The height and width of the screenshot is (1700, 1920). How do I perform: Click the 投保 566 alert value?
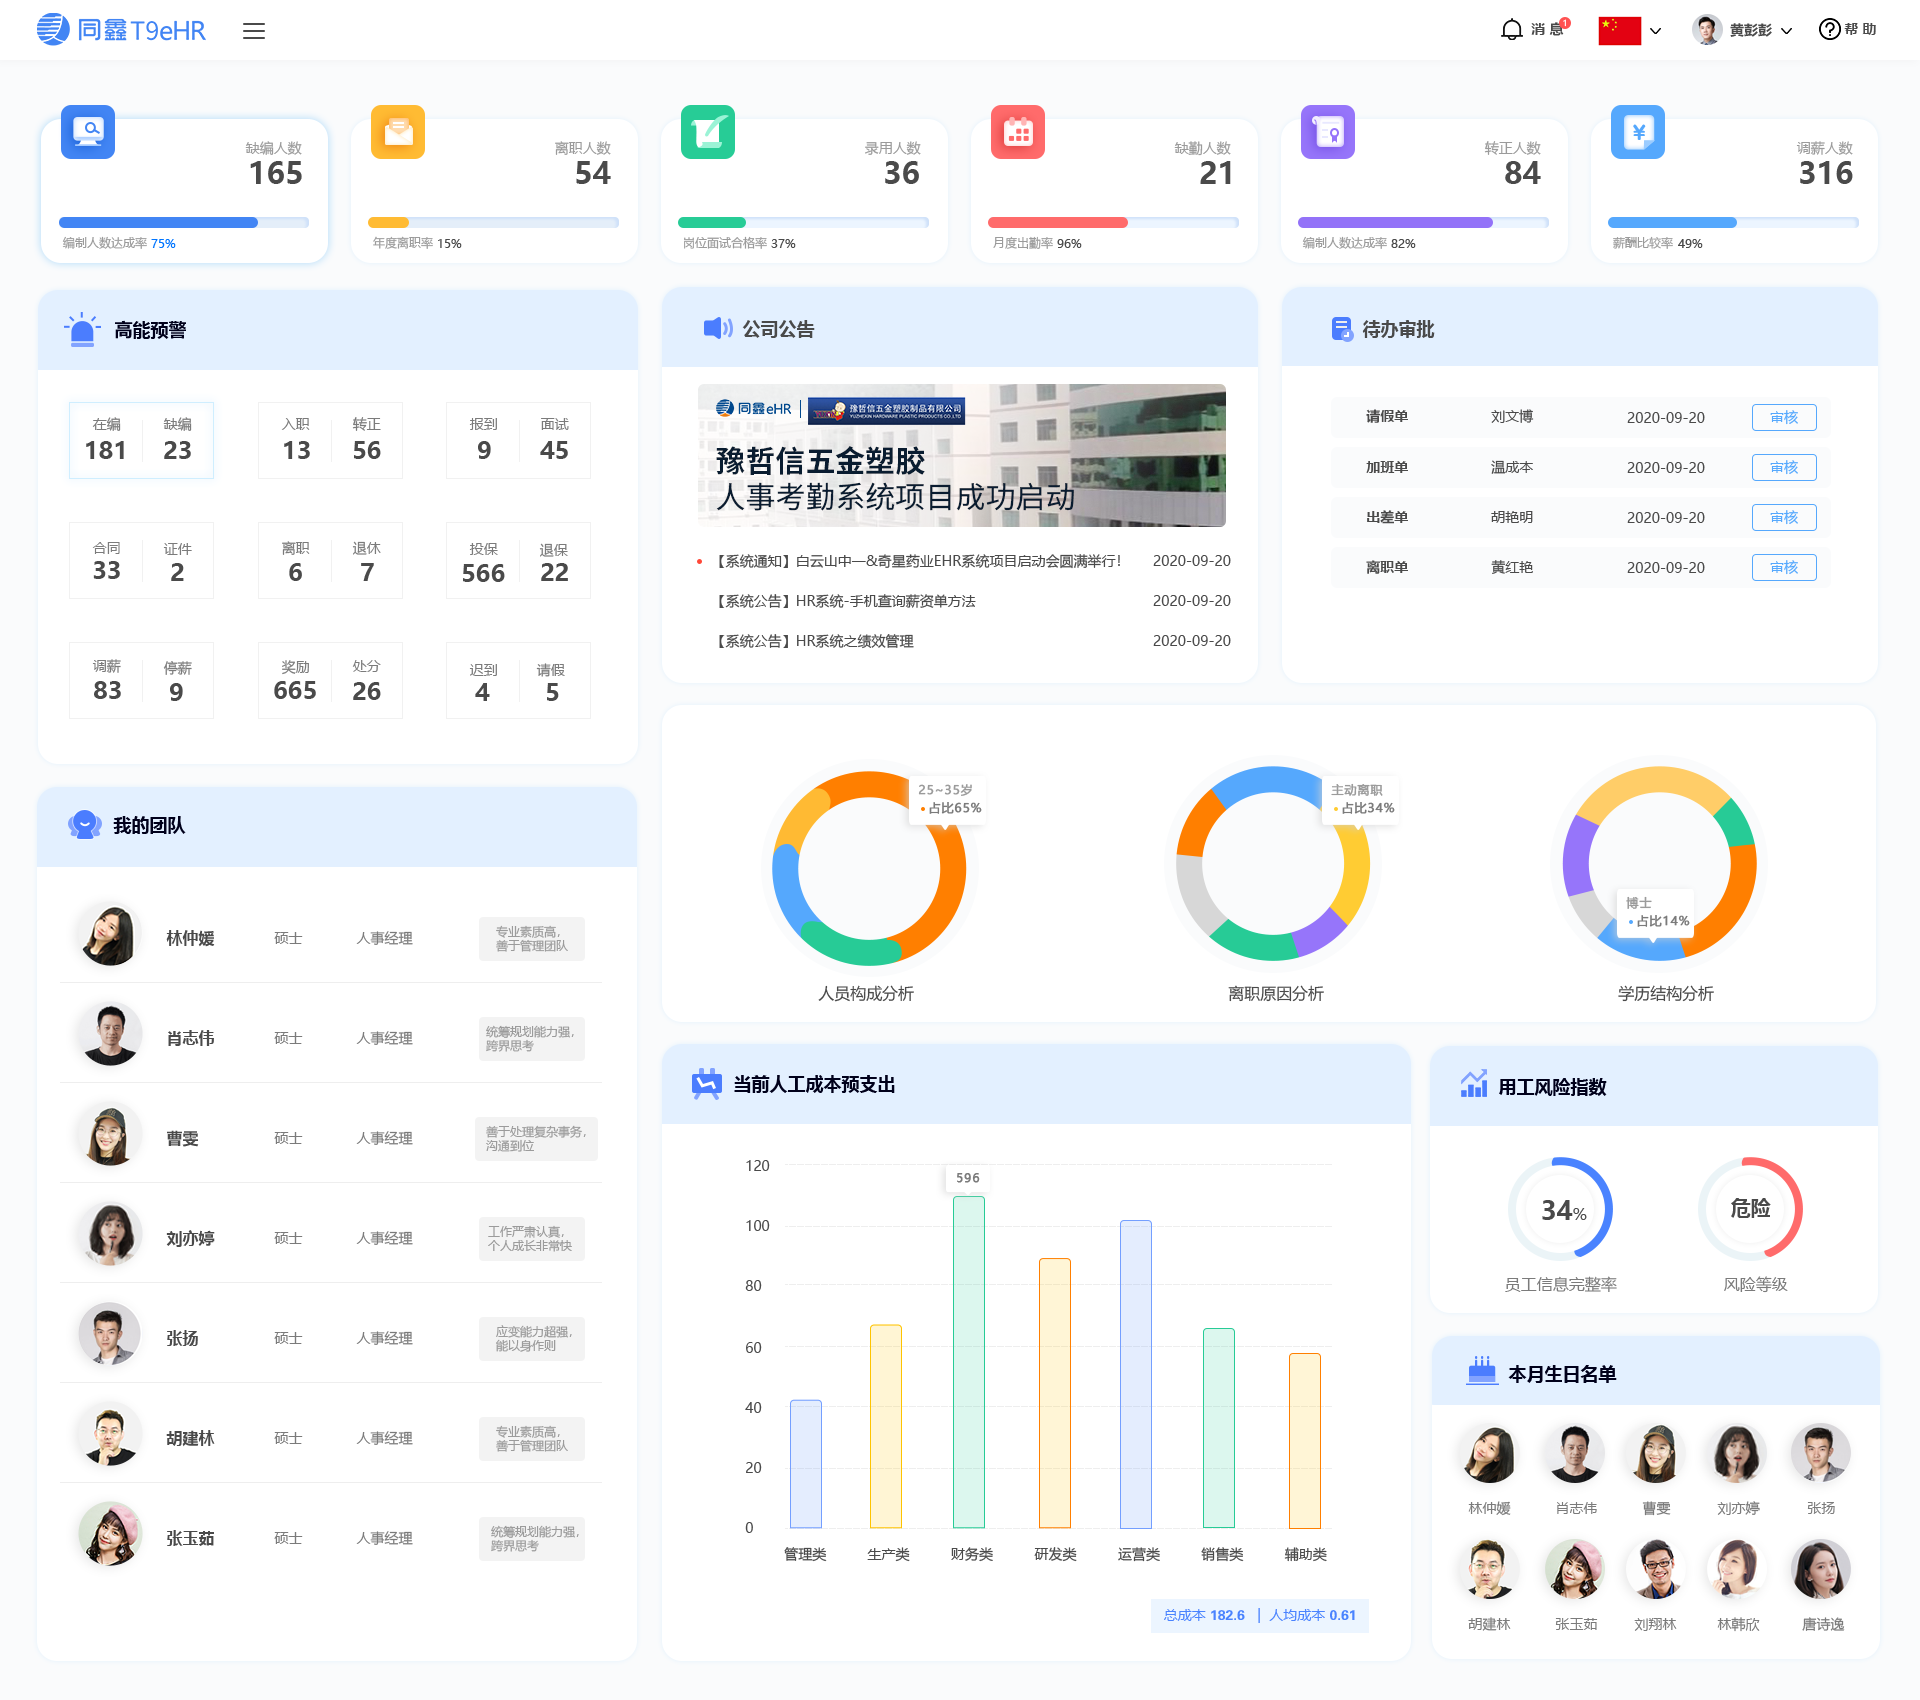pyautogui.click(x=483, y=573)
